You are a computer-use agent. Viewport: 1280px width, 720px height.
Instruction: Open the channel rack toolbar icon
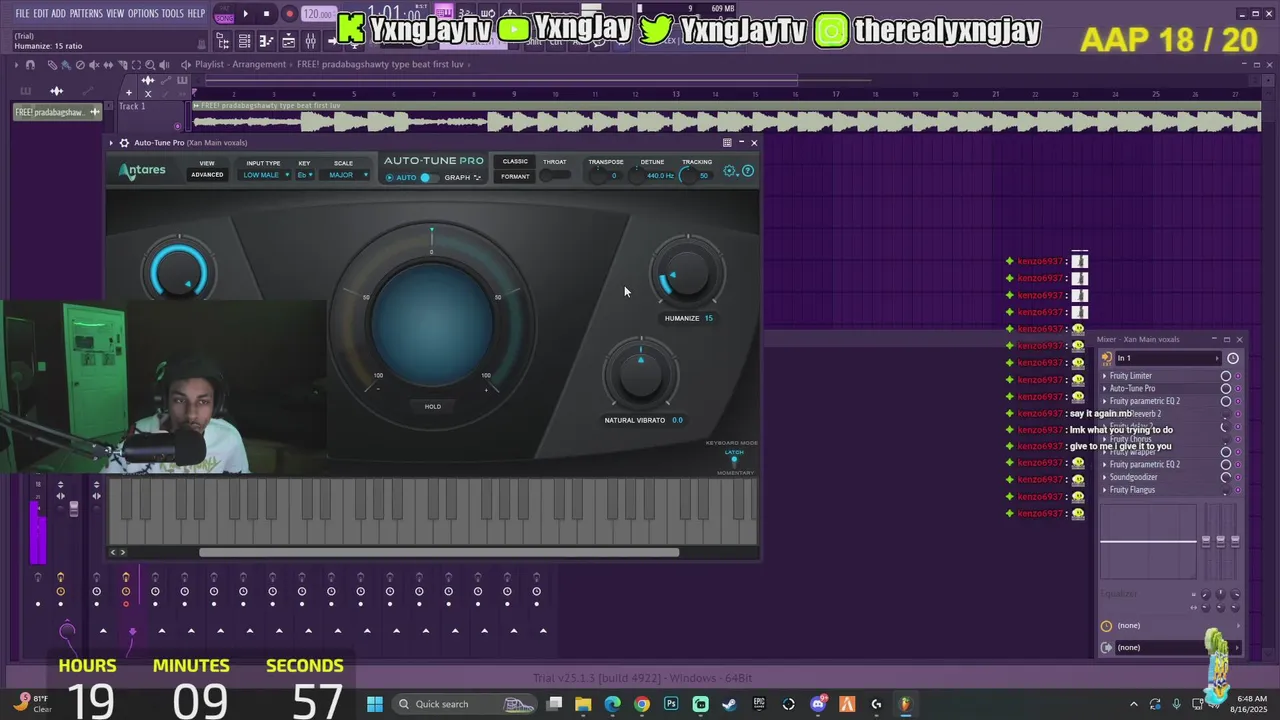pyautogui.click(x=244, y=41)
